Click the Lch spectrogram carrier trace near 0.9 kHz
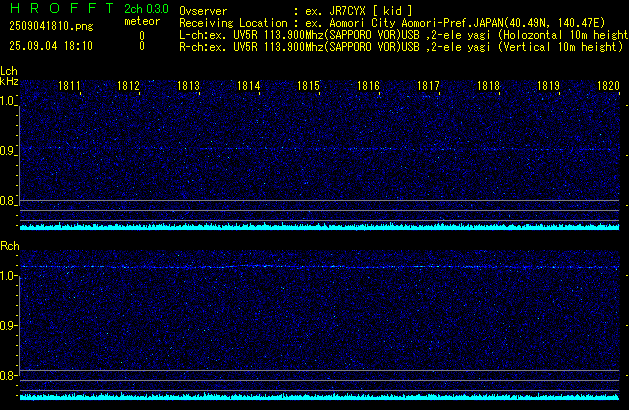629x410 pixels. [319, 149]
